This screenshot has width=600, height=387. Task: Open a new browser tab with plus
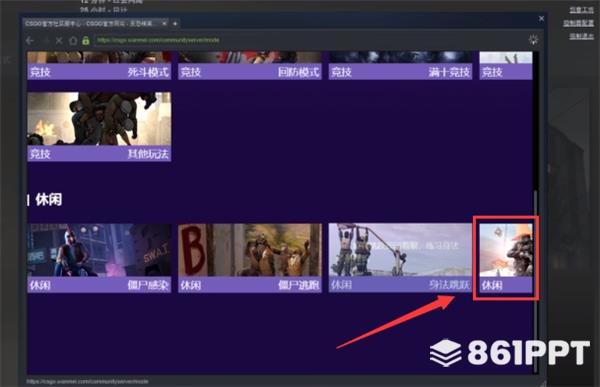(x=175, y=24)
